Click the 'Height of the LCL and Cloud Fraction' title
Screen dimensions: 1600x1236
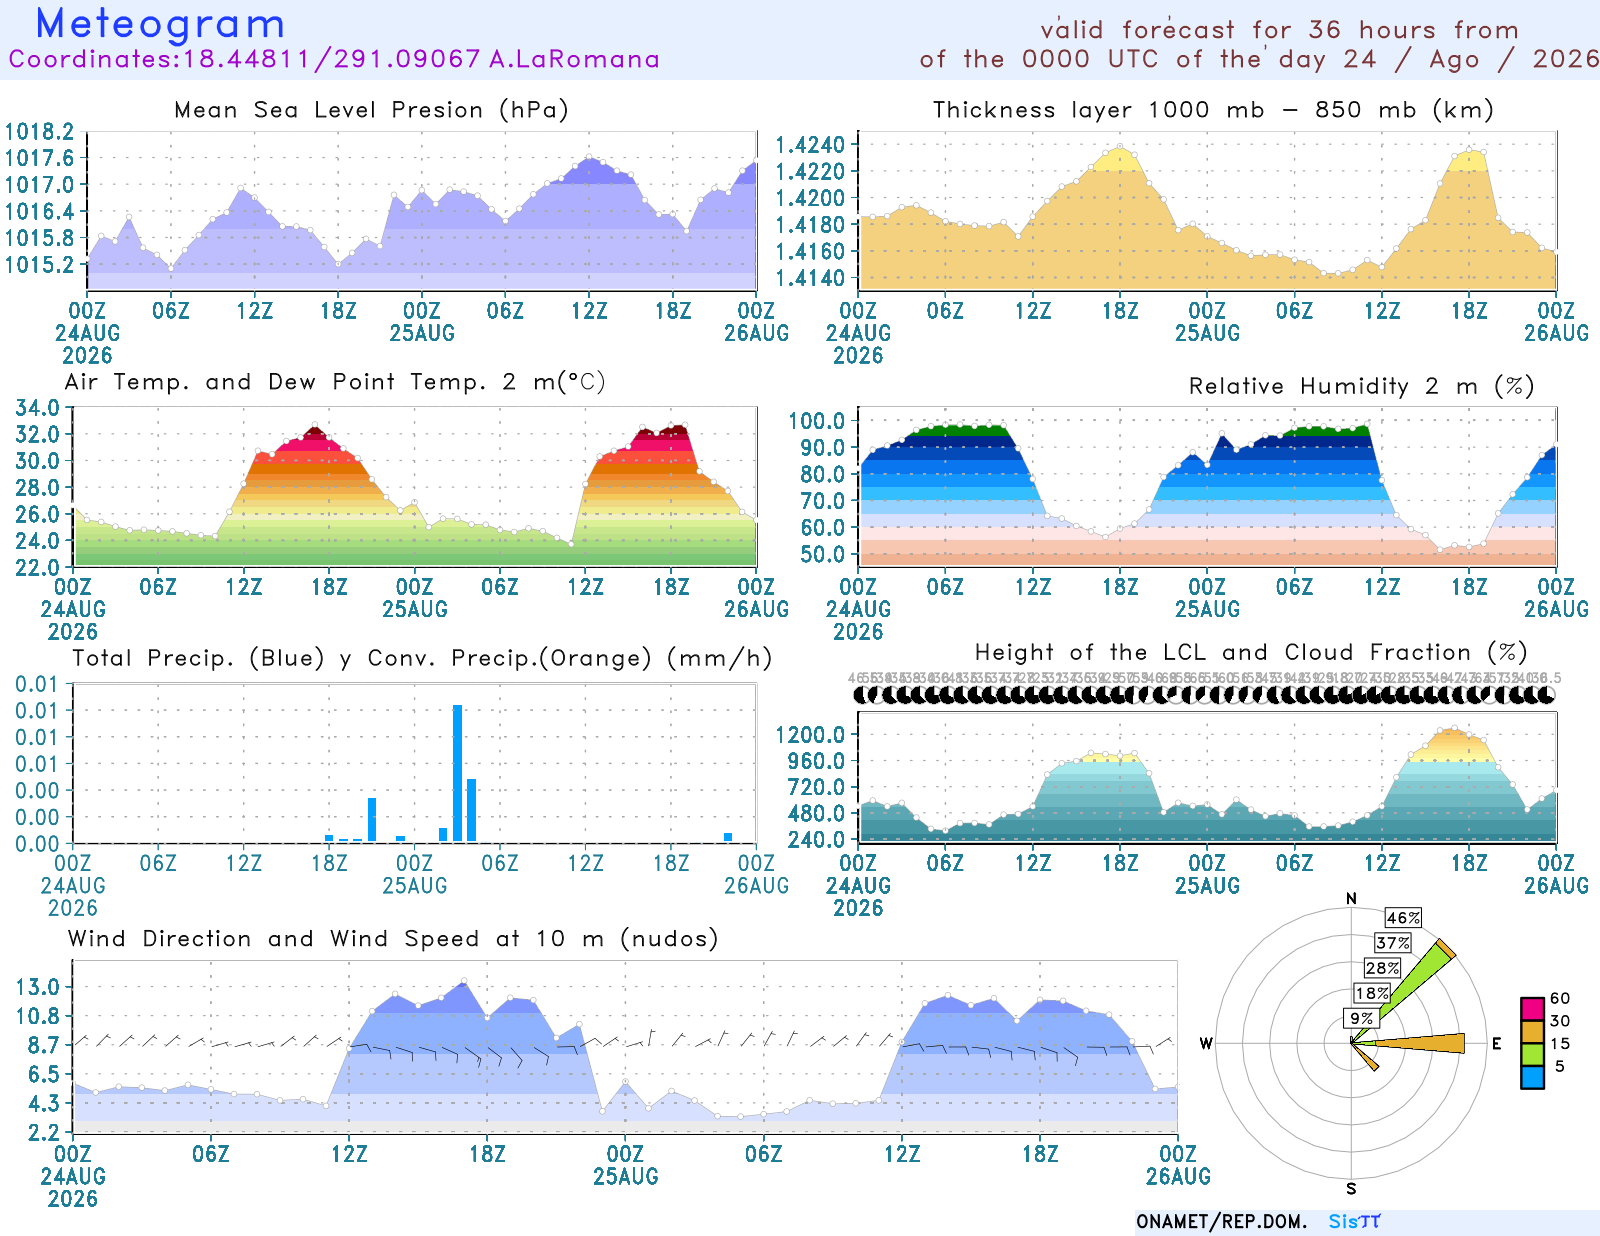tap(1251, 653)
